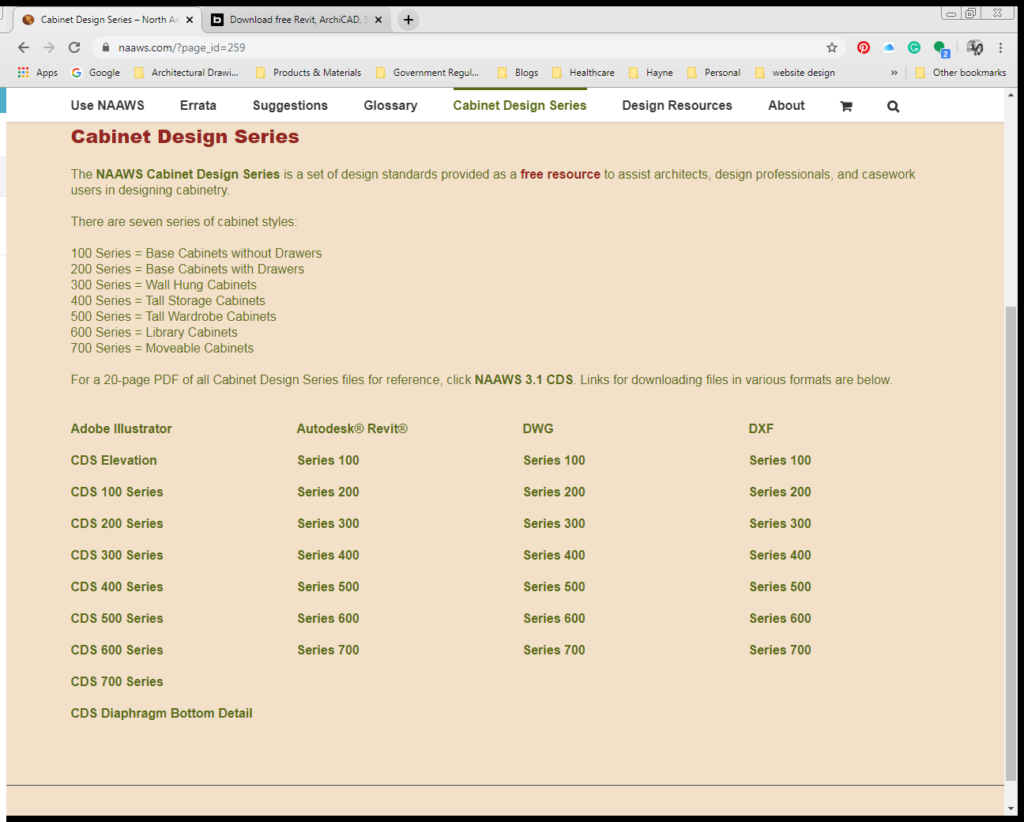Select the Cabinet Design Series browser tab
Viewport: 1024px width, 822px height.
click(x=108, y=20)
